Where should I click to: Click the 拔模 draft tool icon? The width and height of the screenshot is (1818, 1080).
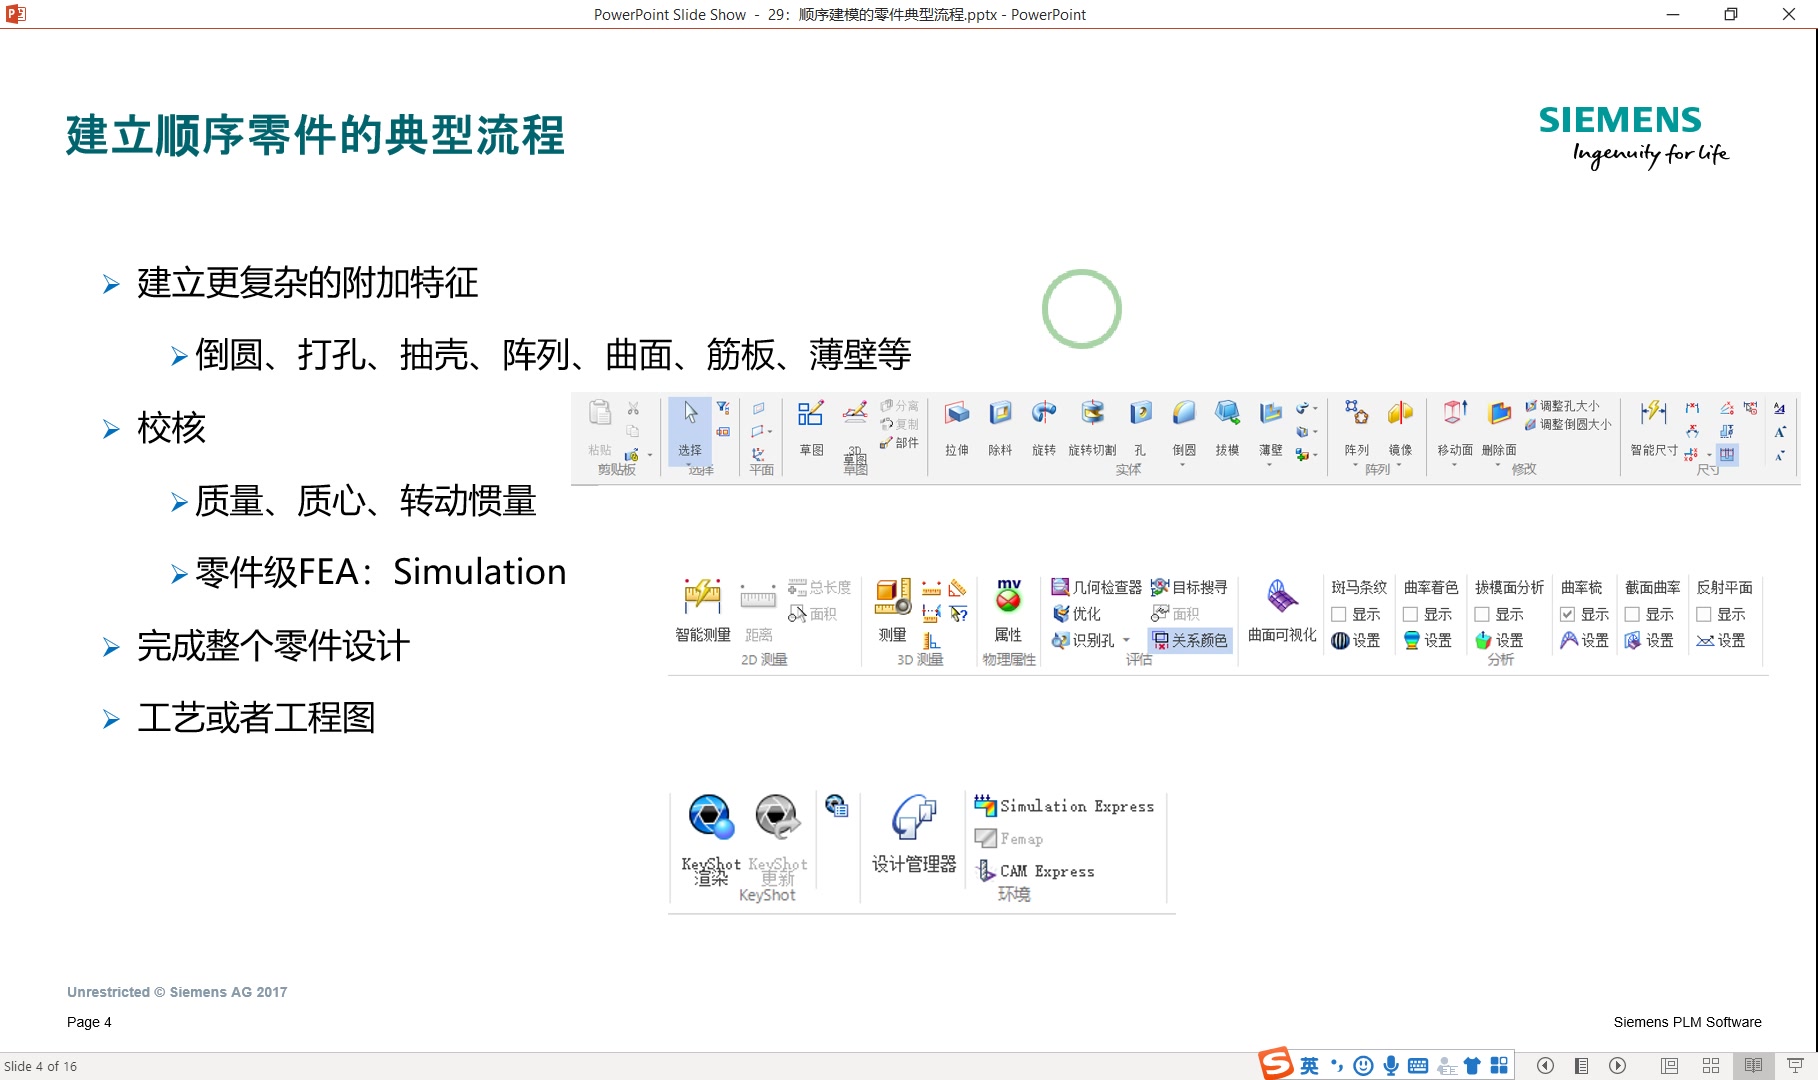pyautogui.click(x=1227, y=413)
